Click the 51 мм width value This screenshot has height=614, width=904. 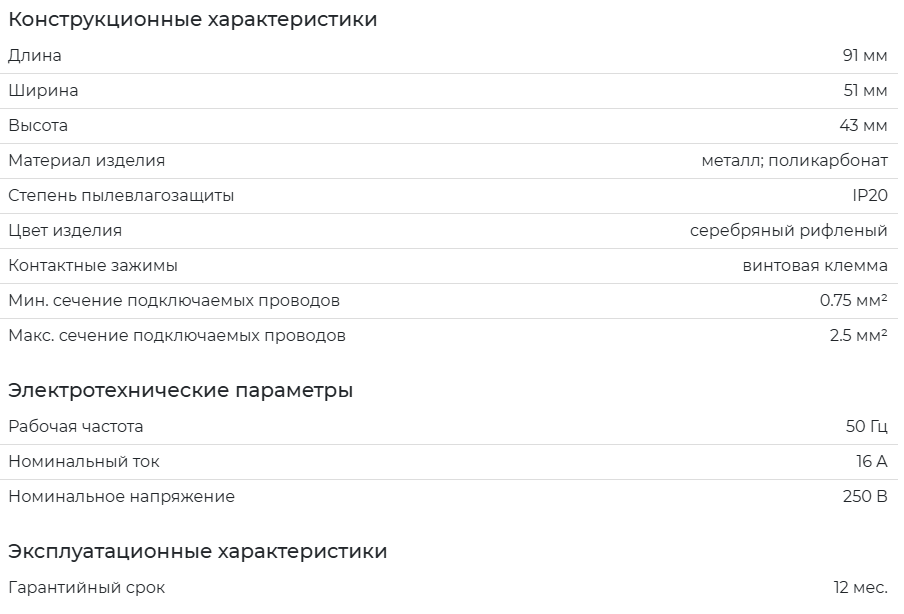tap(865, 91)
